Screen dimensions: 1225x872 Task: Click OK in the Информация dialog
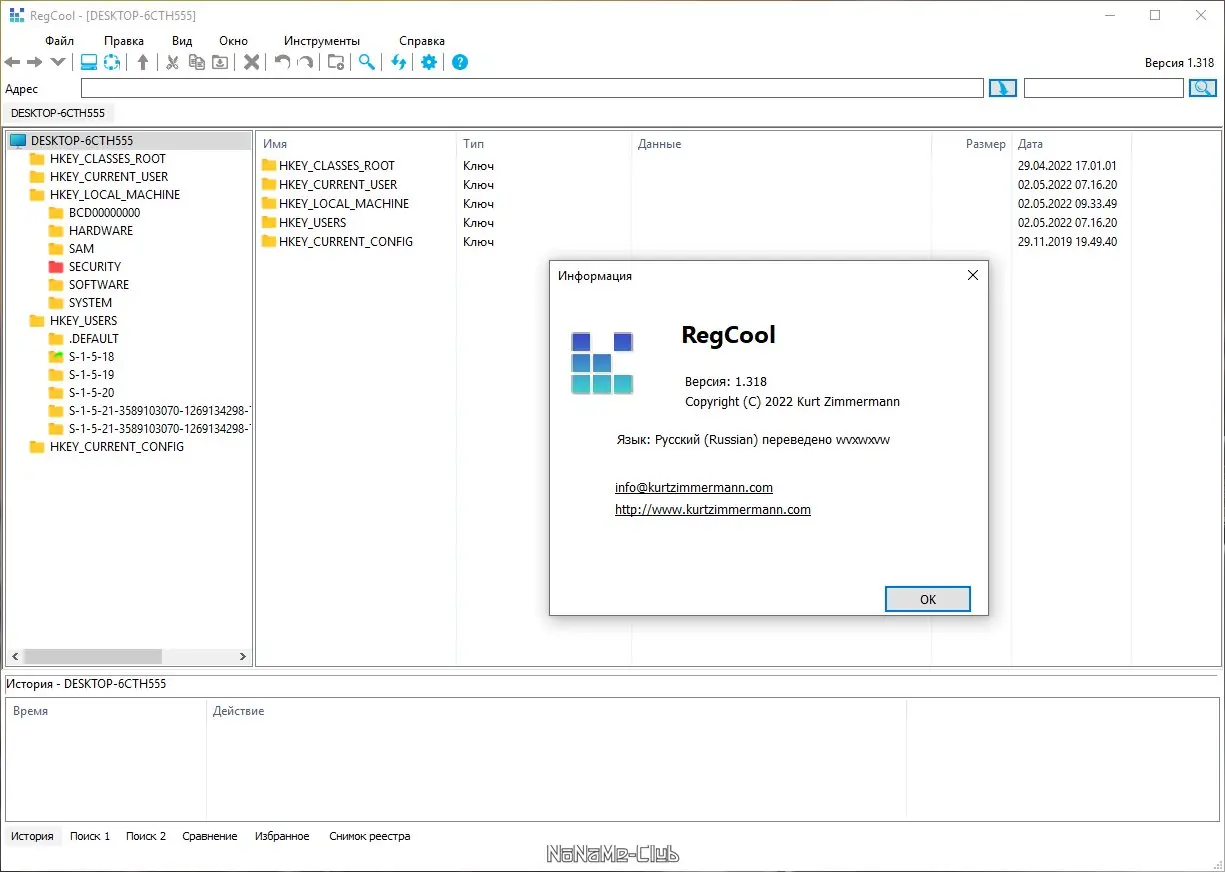tap(928, 599)
